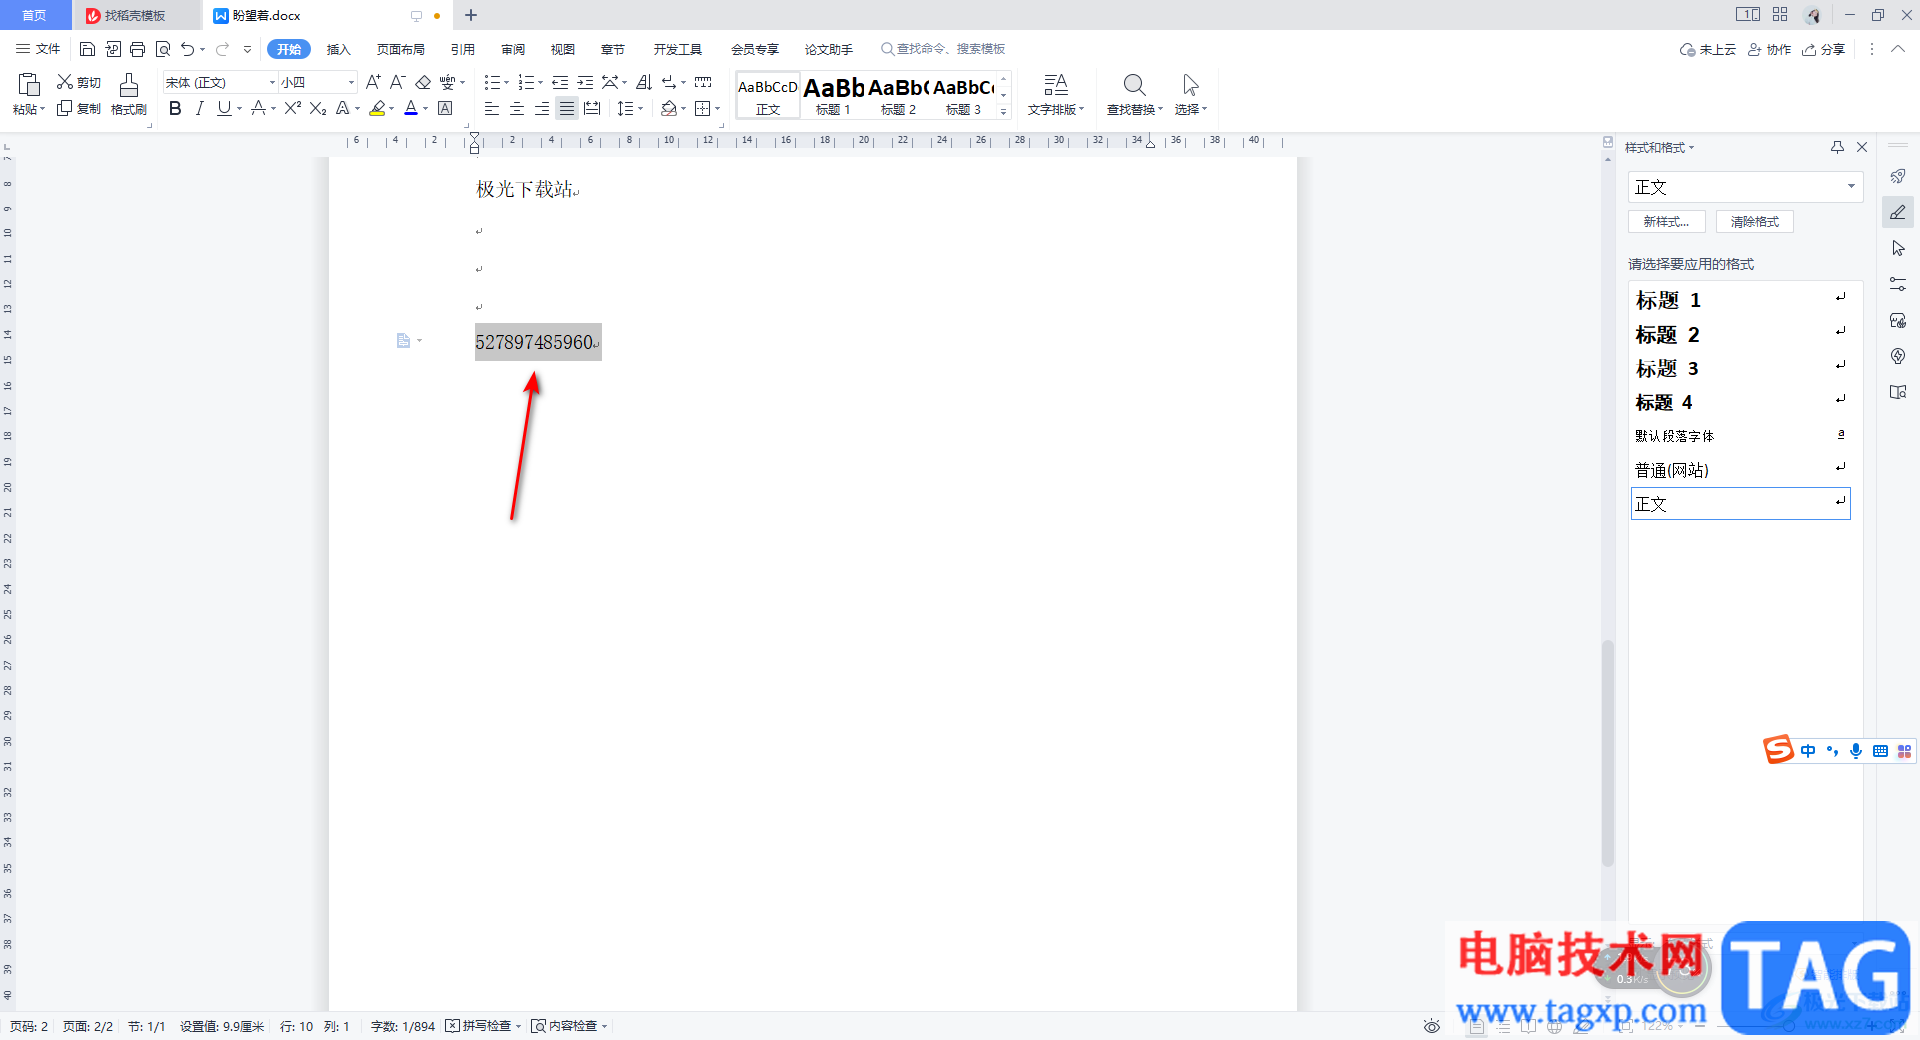The width and height of the screenshot is (1920, 1040).
Task: Switch to the 插入 Insert tab
Action: click(339, 49)
